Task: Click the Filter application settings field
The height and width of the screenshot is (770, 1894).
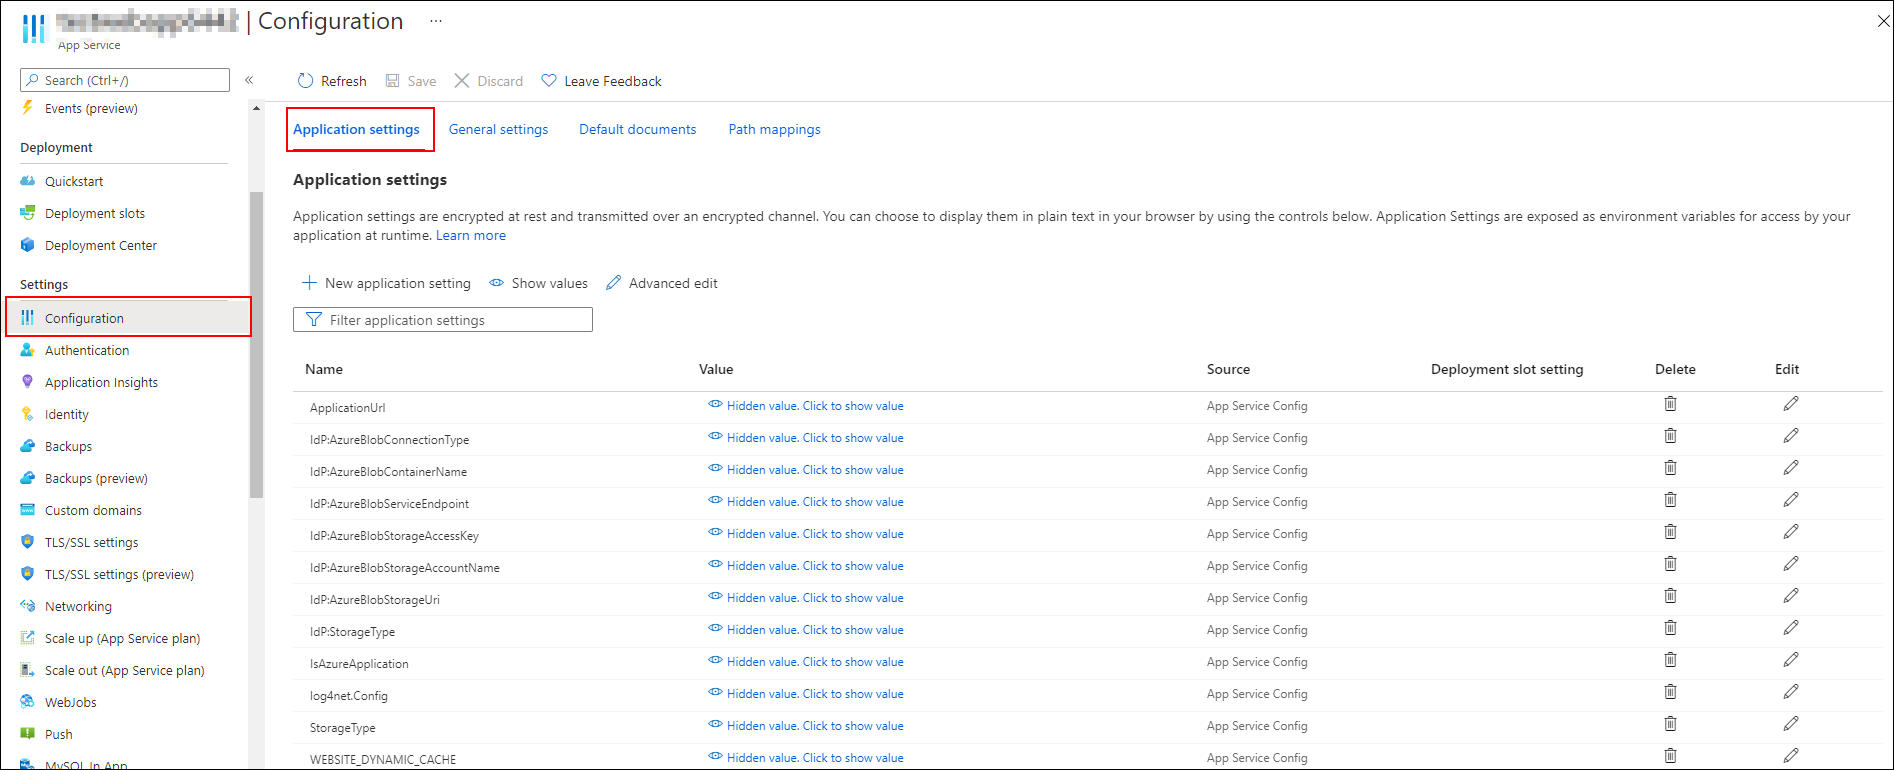Action: tap(443, 320)
